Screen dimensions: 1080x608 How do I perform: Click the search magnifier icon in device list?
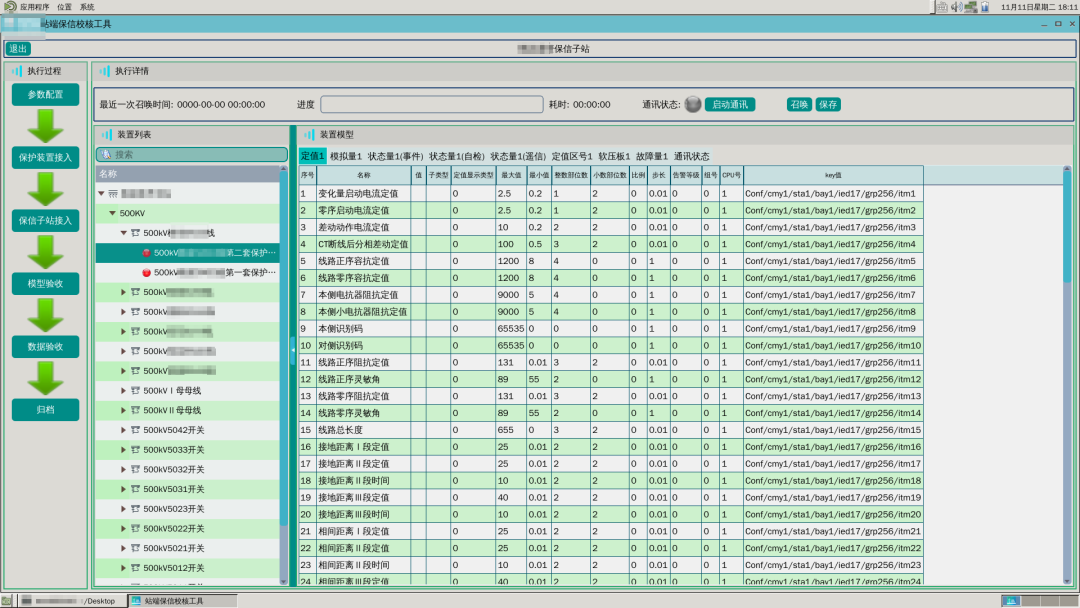coord(105,155)
